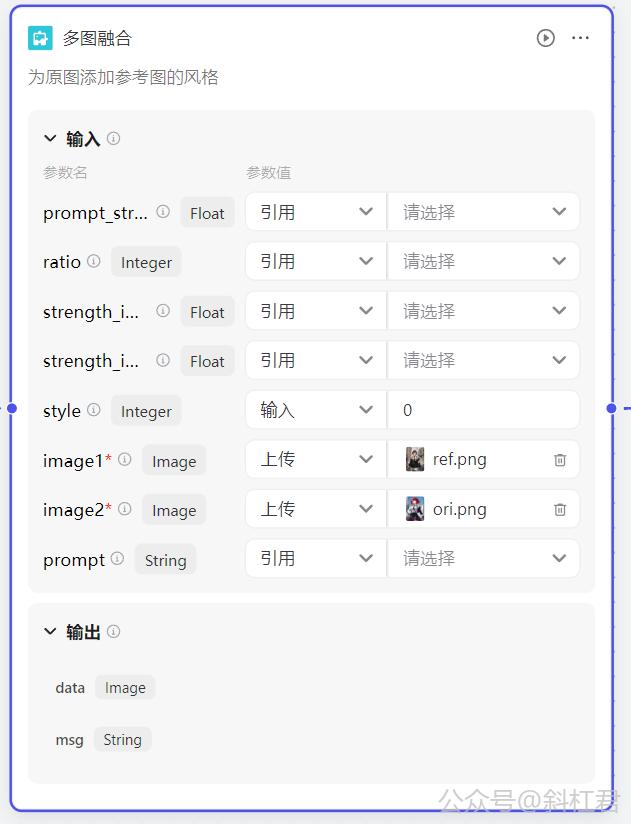Click the ori.png thumbnail preview
The width and height of the screenshot is (631, 824).
[415, 509]
